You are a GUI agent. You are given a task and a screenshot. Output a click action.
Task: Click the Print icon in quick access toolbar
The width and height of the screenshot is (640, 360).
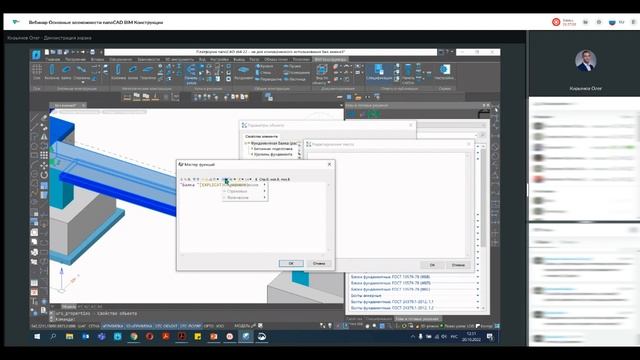click(x=92, y=52)
